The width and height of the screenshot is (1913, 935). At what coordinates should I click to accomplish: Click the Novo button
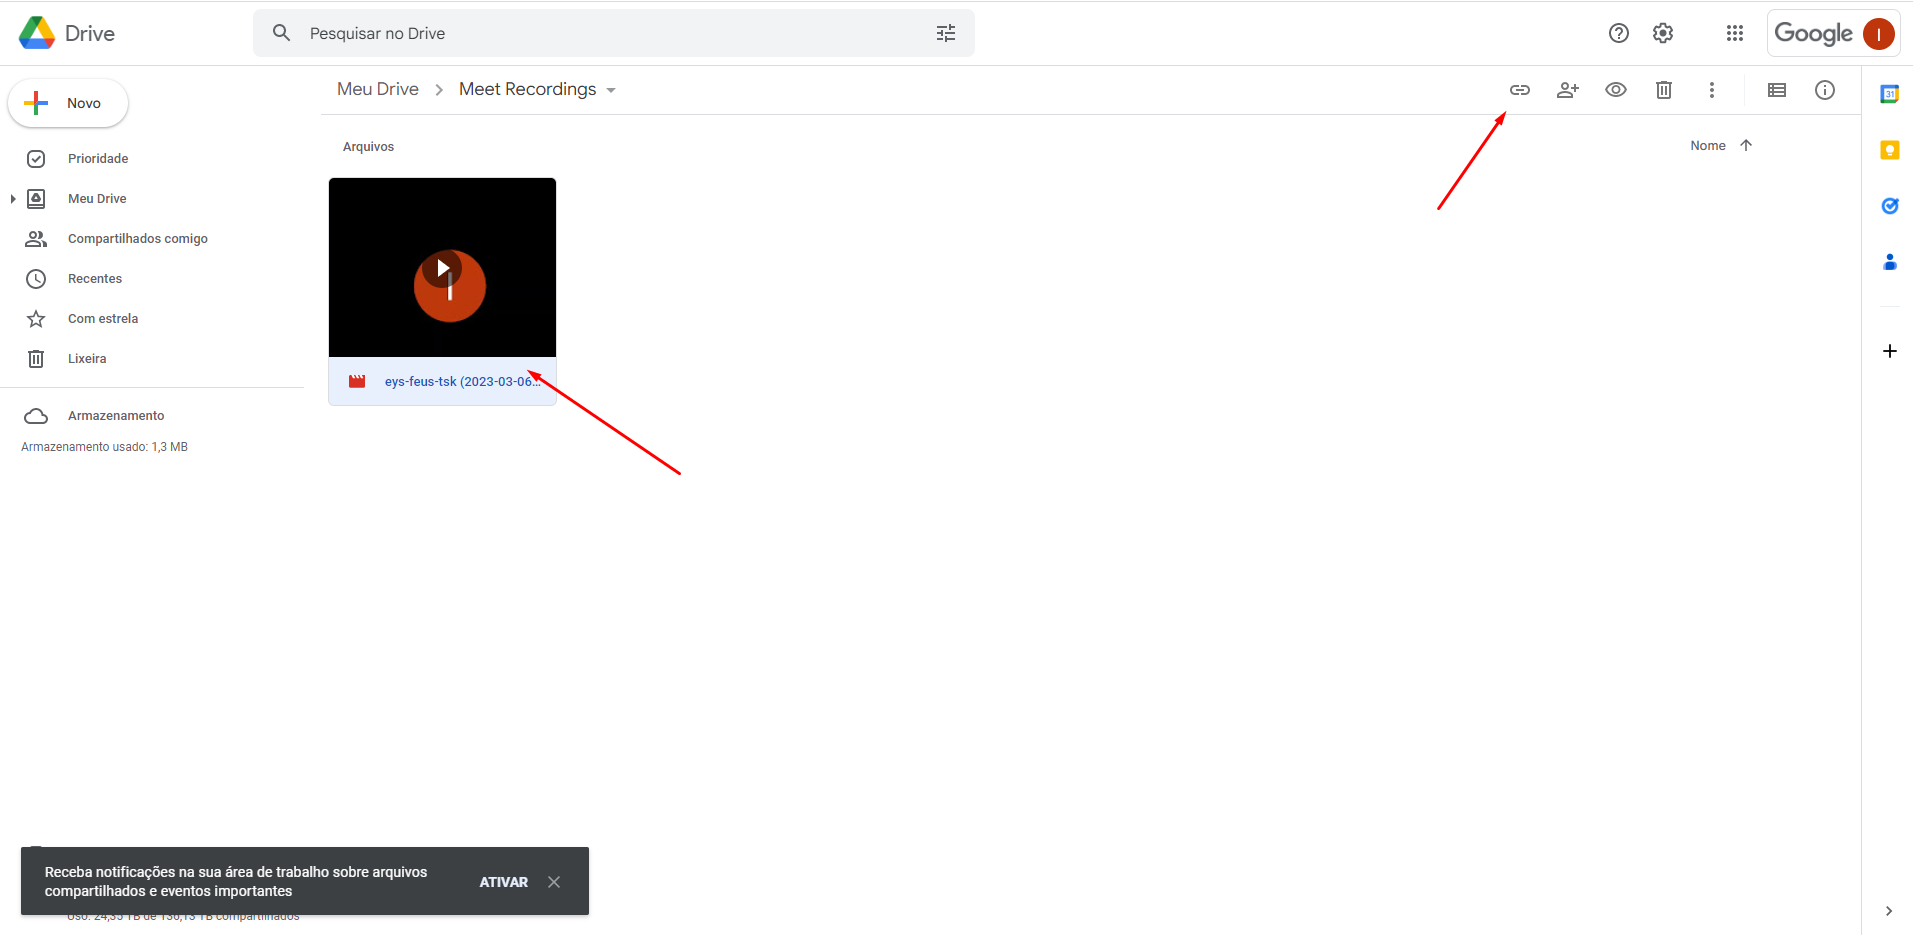(68, 103)
